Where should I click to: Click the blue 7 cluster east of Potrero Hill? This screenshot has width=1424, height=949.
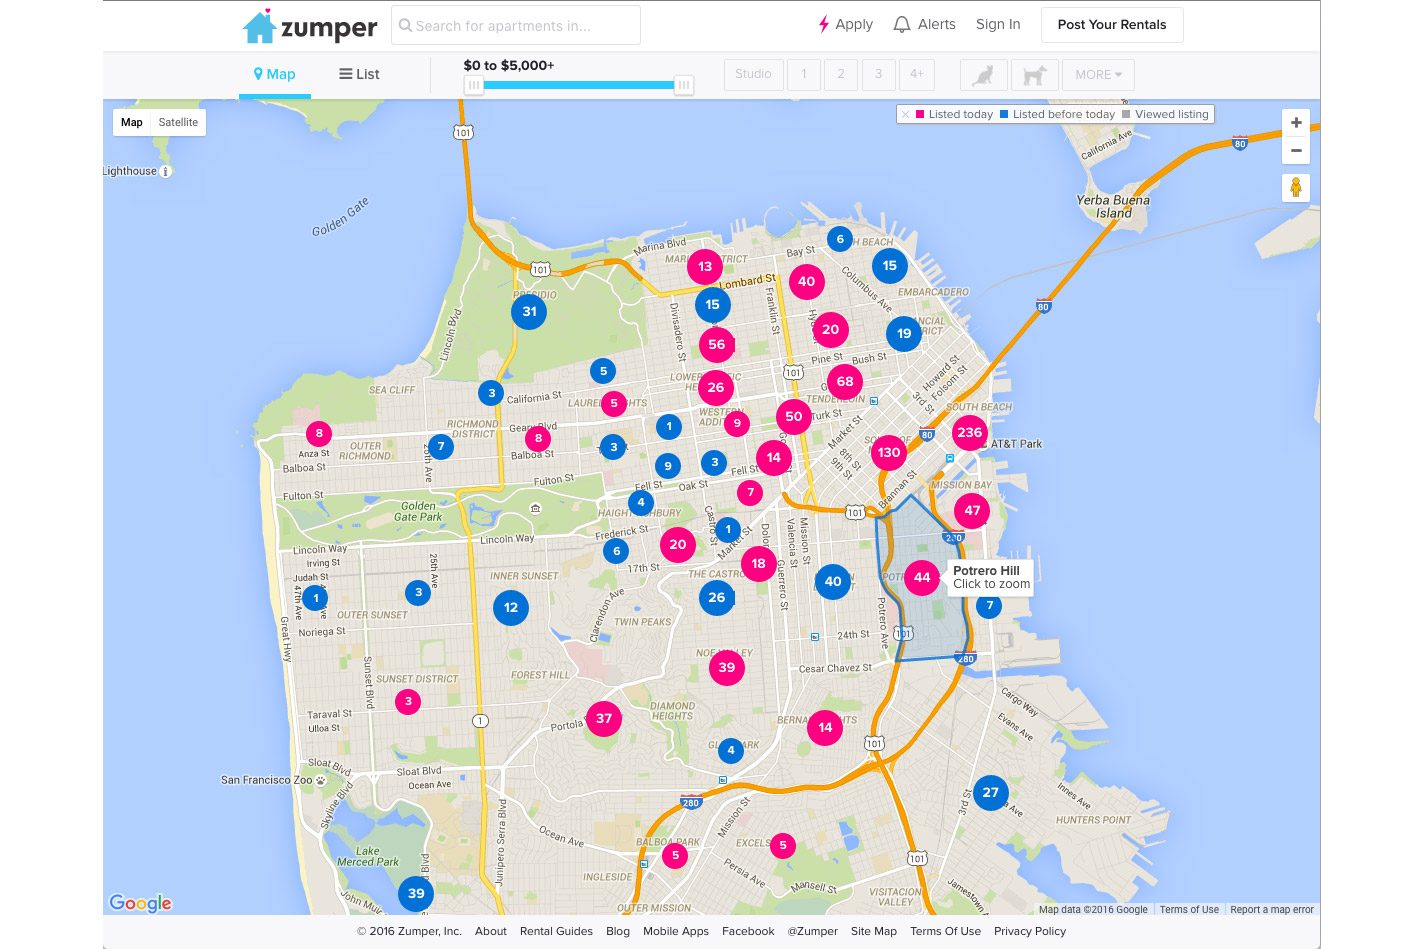pyautogui.click(x=989, y=605)
